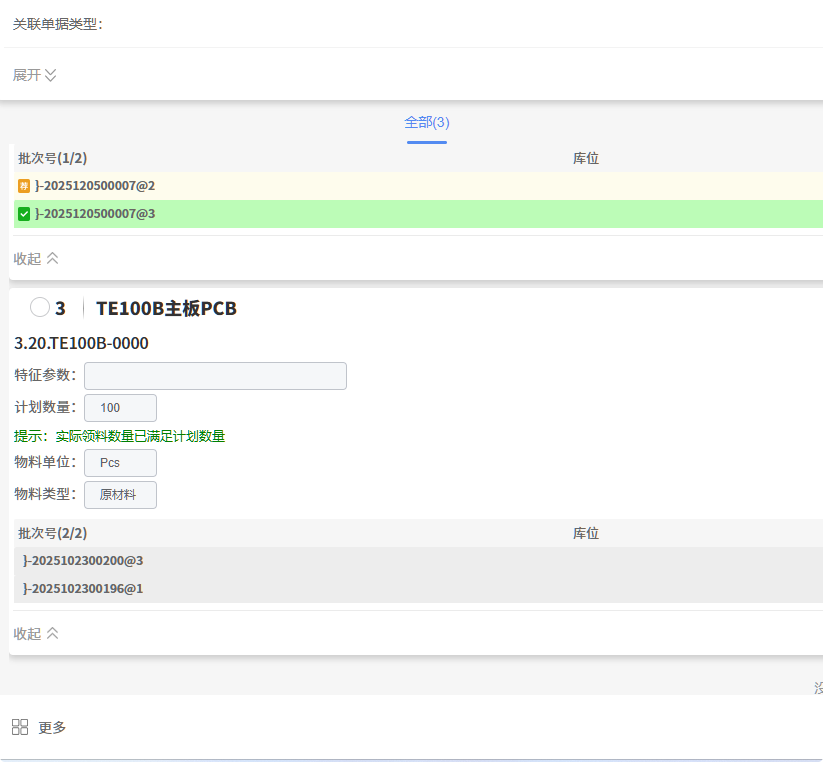Image resolution: width=823 pixels, height=762 pixels.
Task: Switch to the 全部(3) tab
Action: tap(427, 122)
